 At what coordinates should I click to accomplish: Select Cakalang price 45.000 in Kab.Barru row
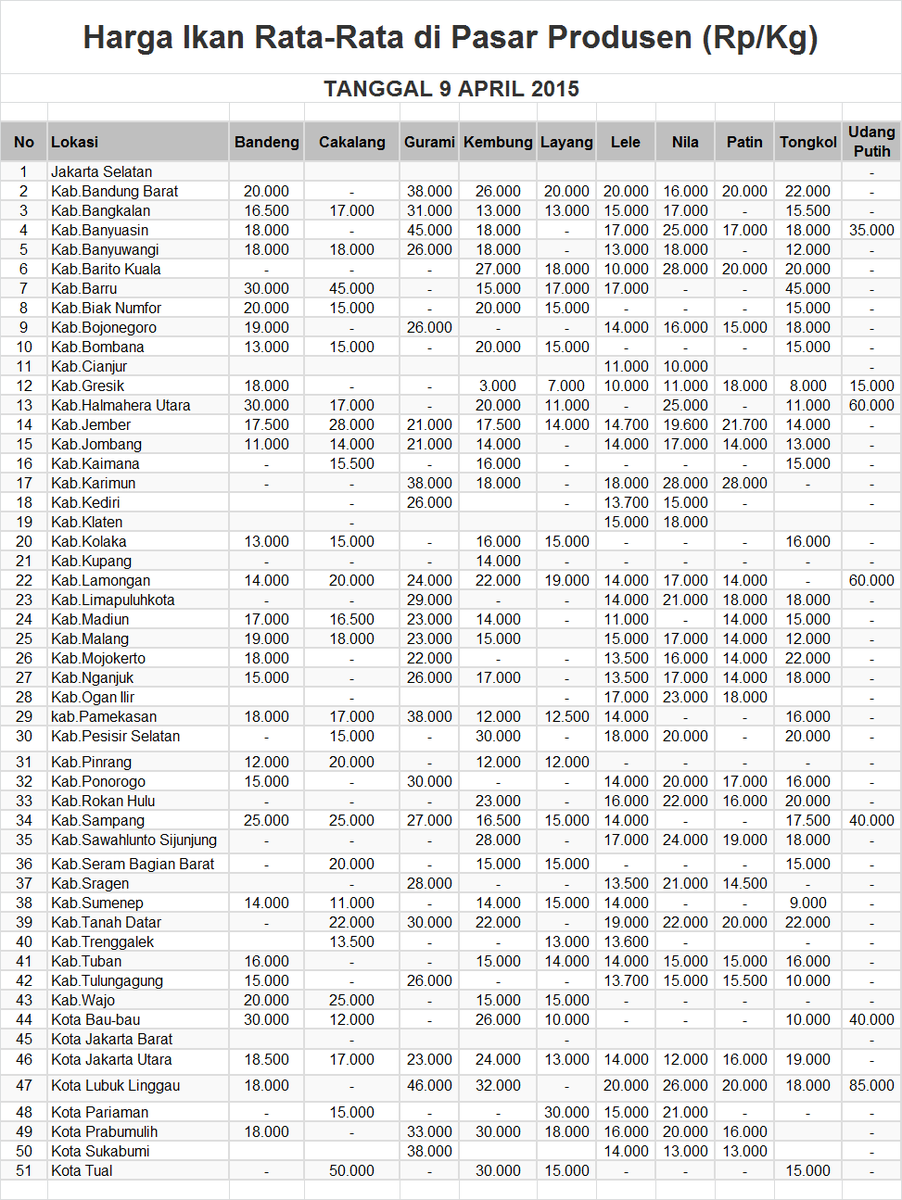click(x=352, y=289)
